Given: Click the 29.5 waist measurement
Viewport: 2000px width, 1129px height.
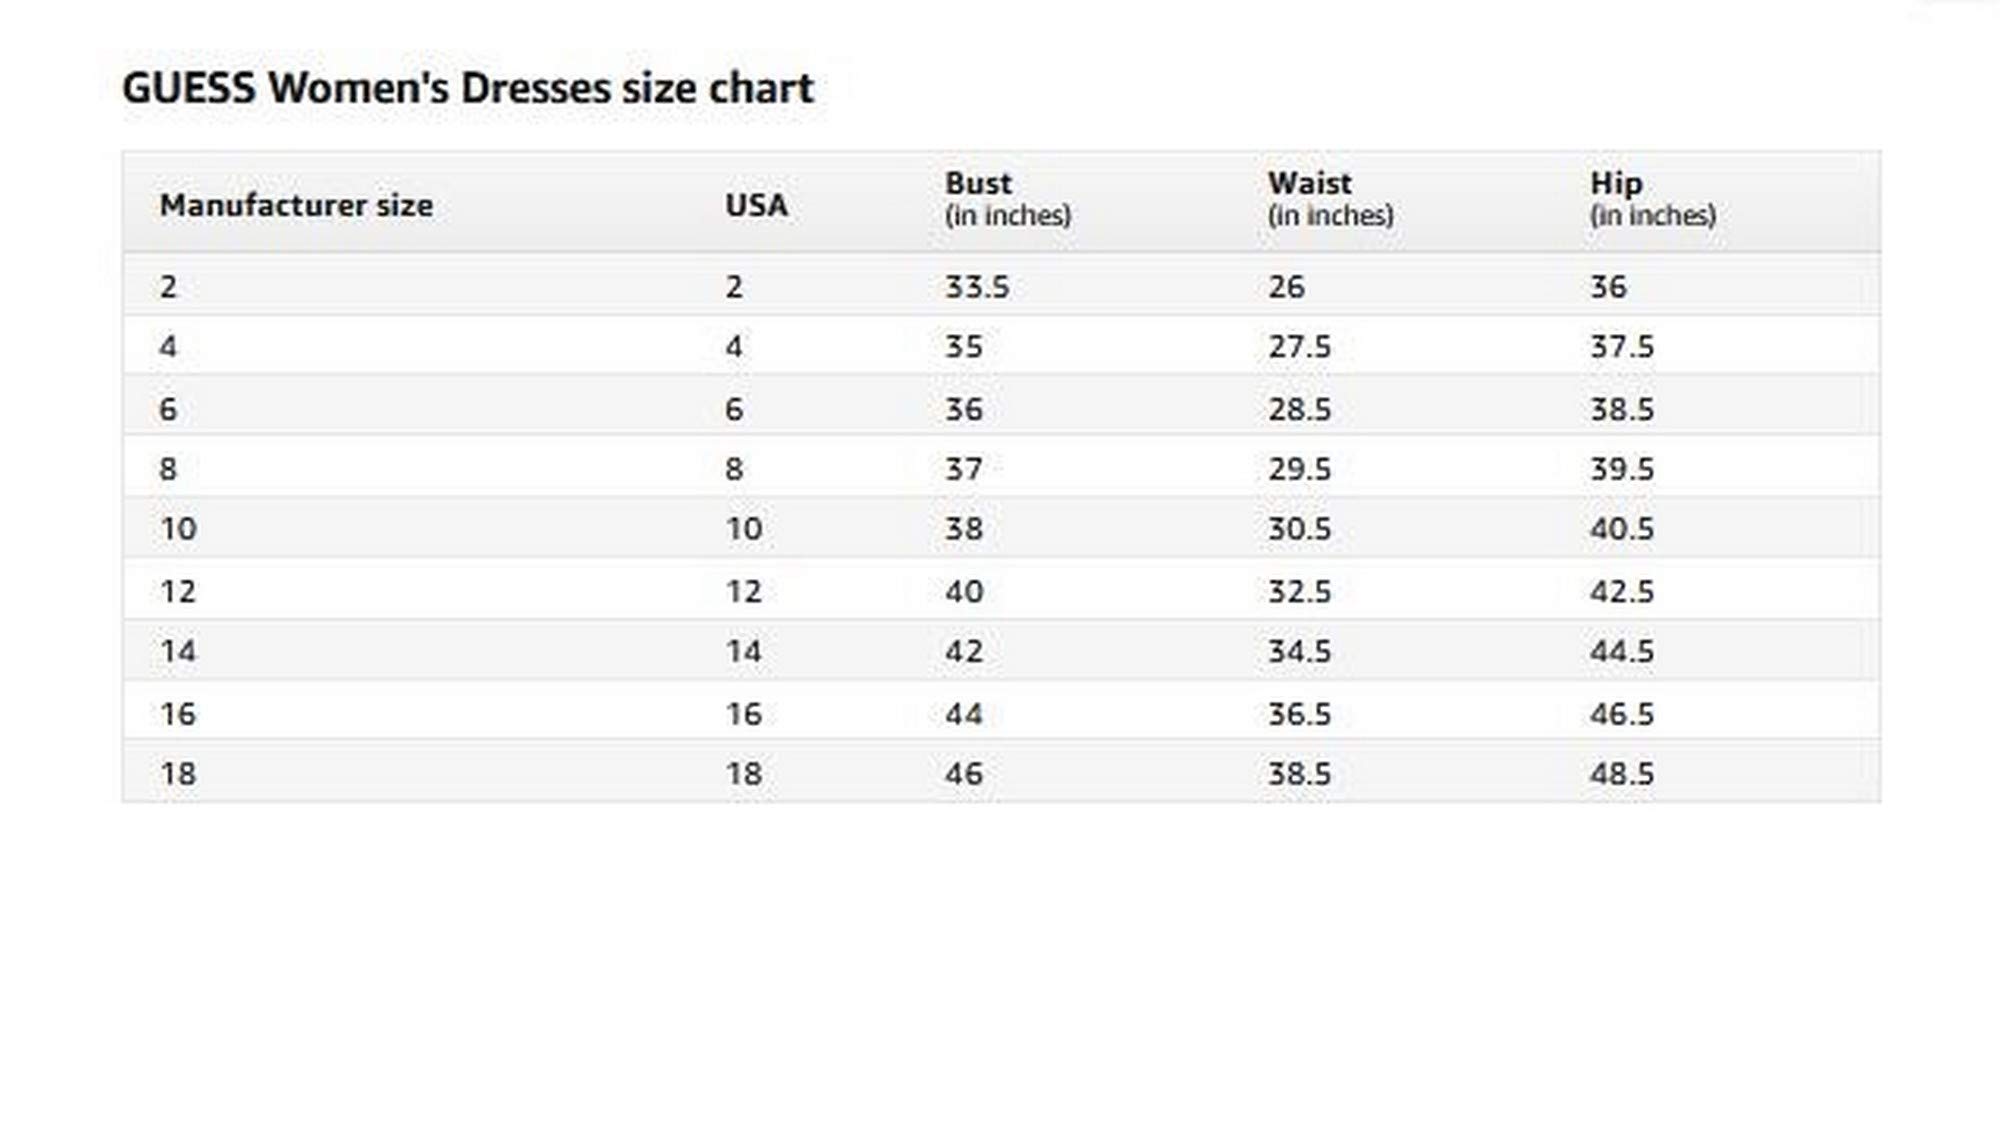Looking at the screenshot, I should (1299, 469).
